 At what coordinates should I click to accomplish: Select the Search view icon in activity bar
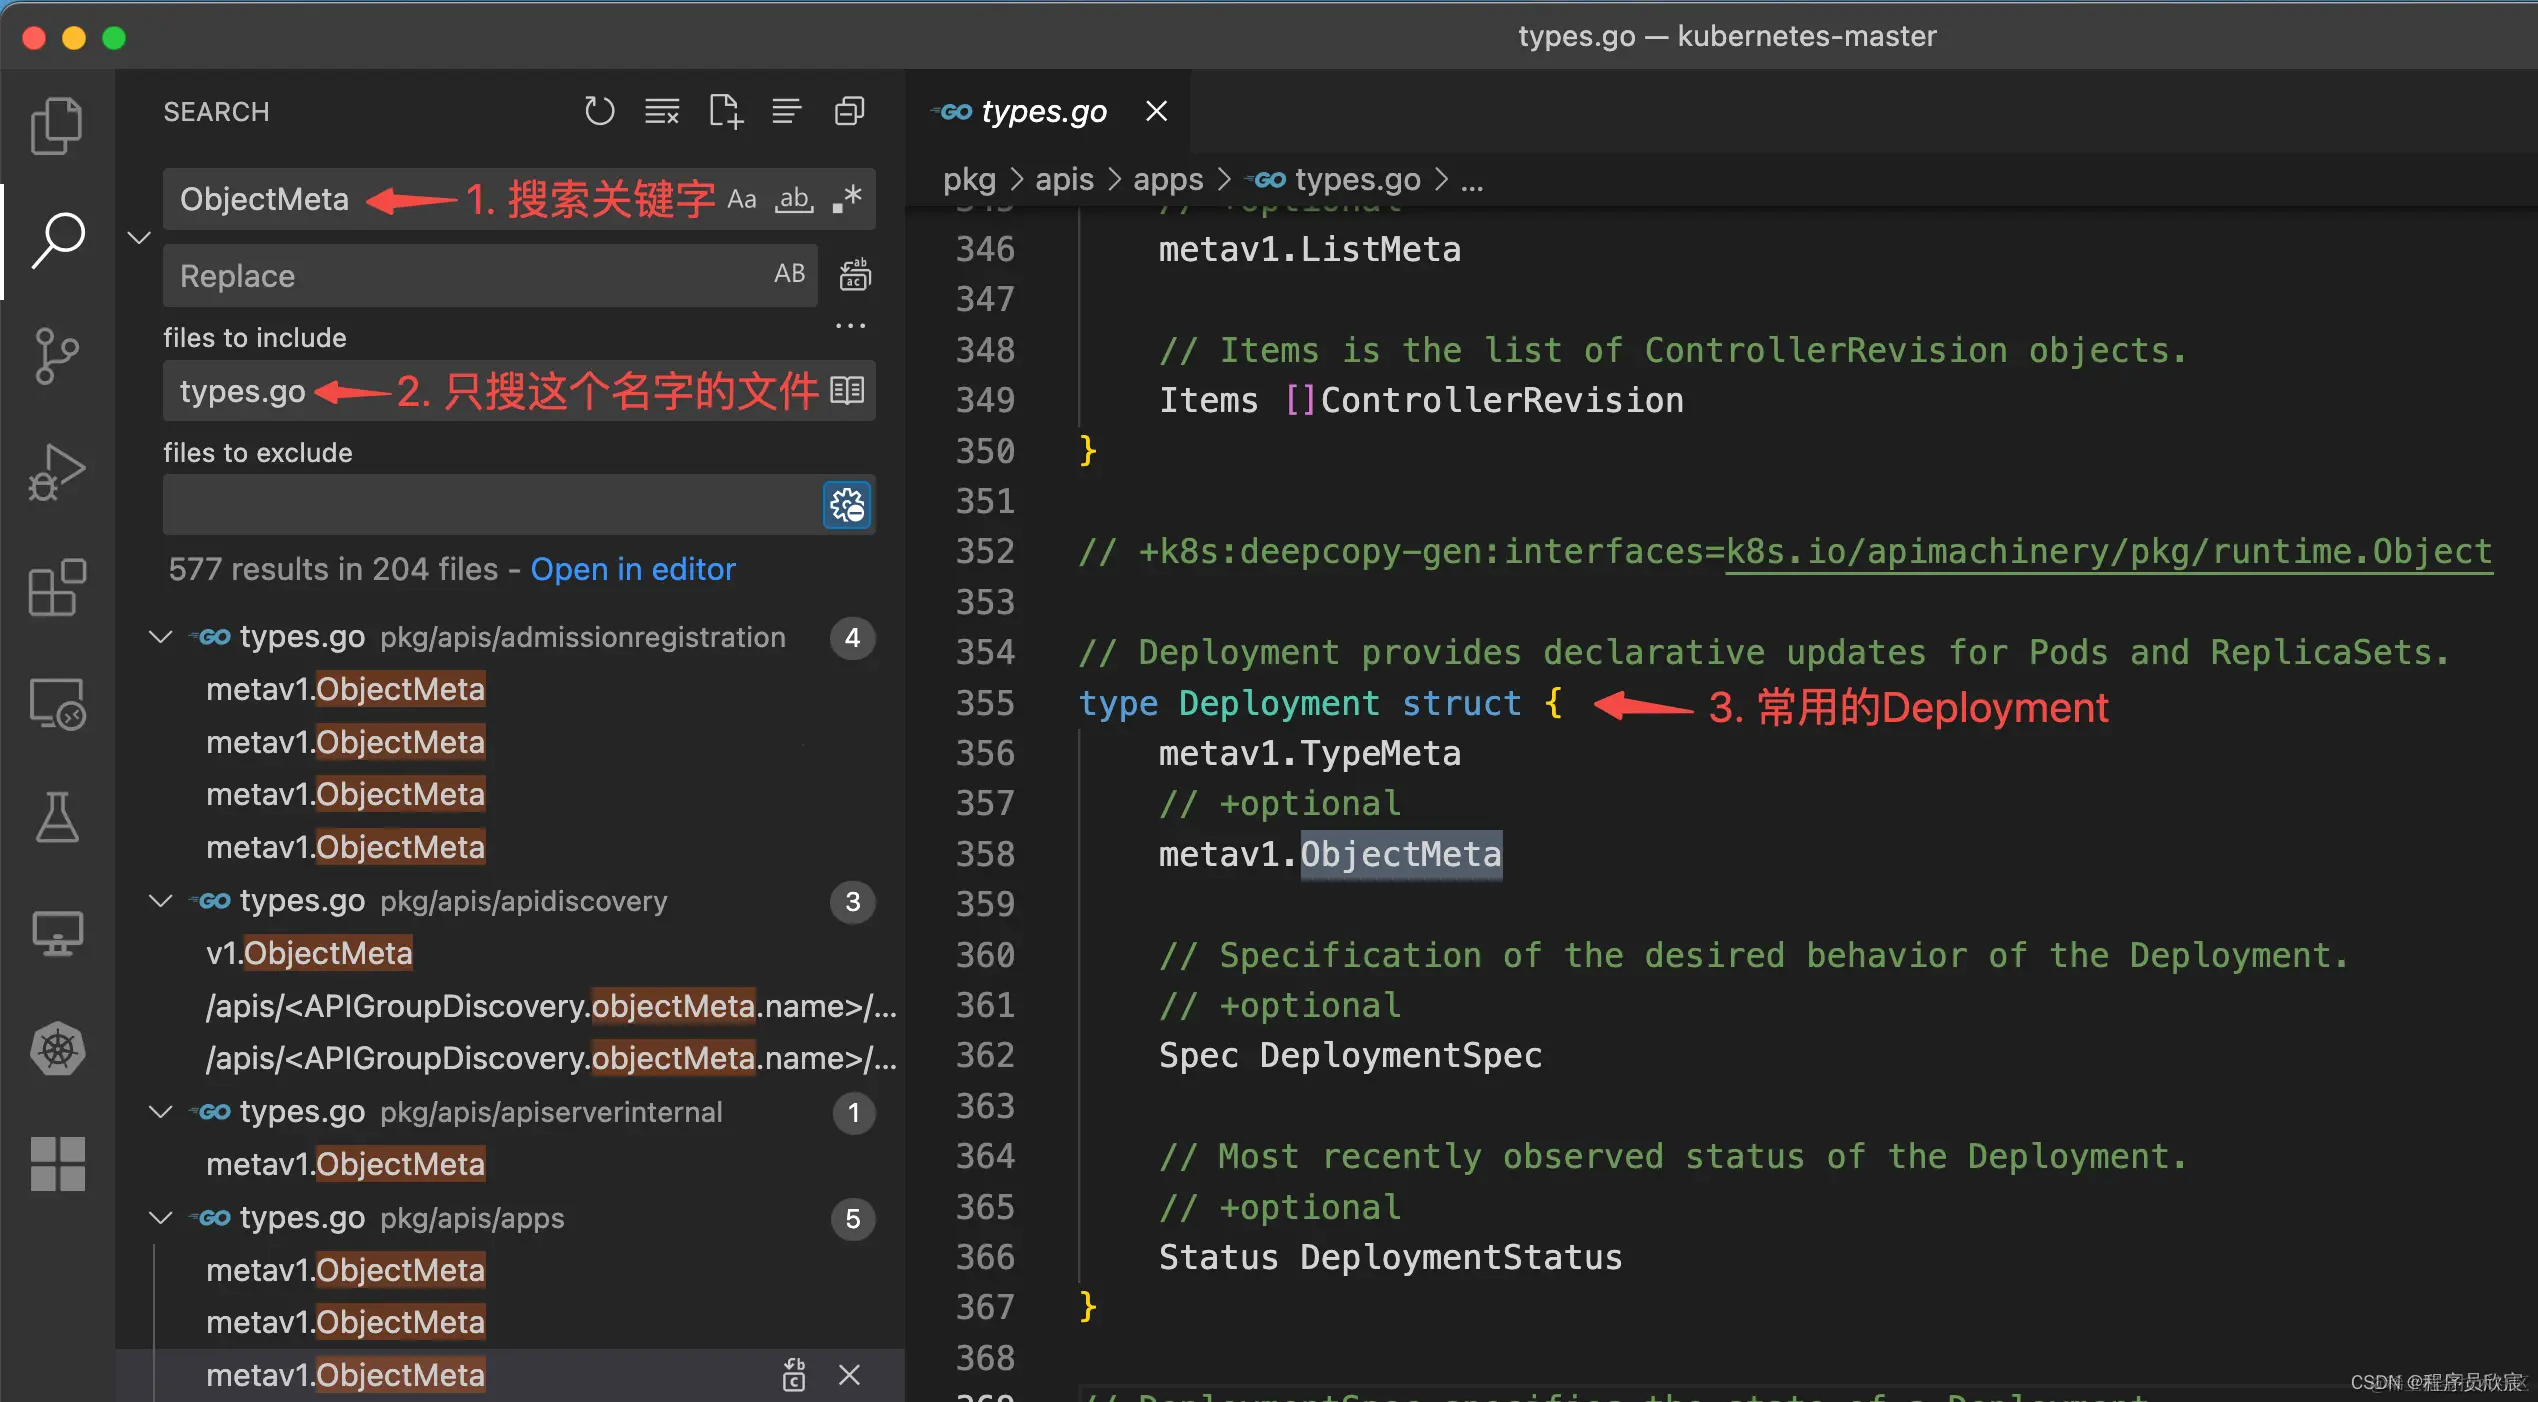(x=57, y=241)
